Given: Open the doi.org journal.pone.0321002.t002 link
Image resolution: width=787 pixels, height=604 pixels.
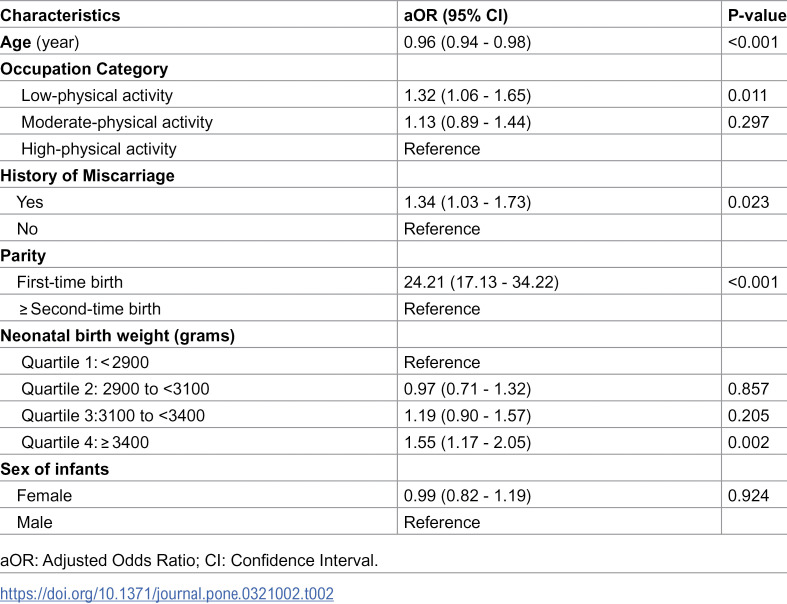Looking at the screenshot, I should [x=167, y=593].
